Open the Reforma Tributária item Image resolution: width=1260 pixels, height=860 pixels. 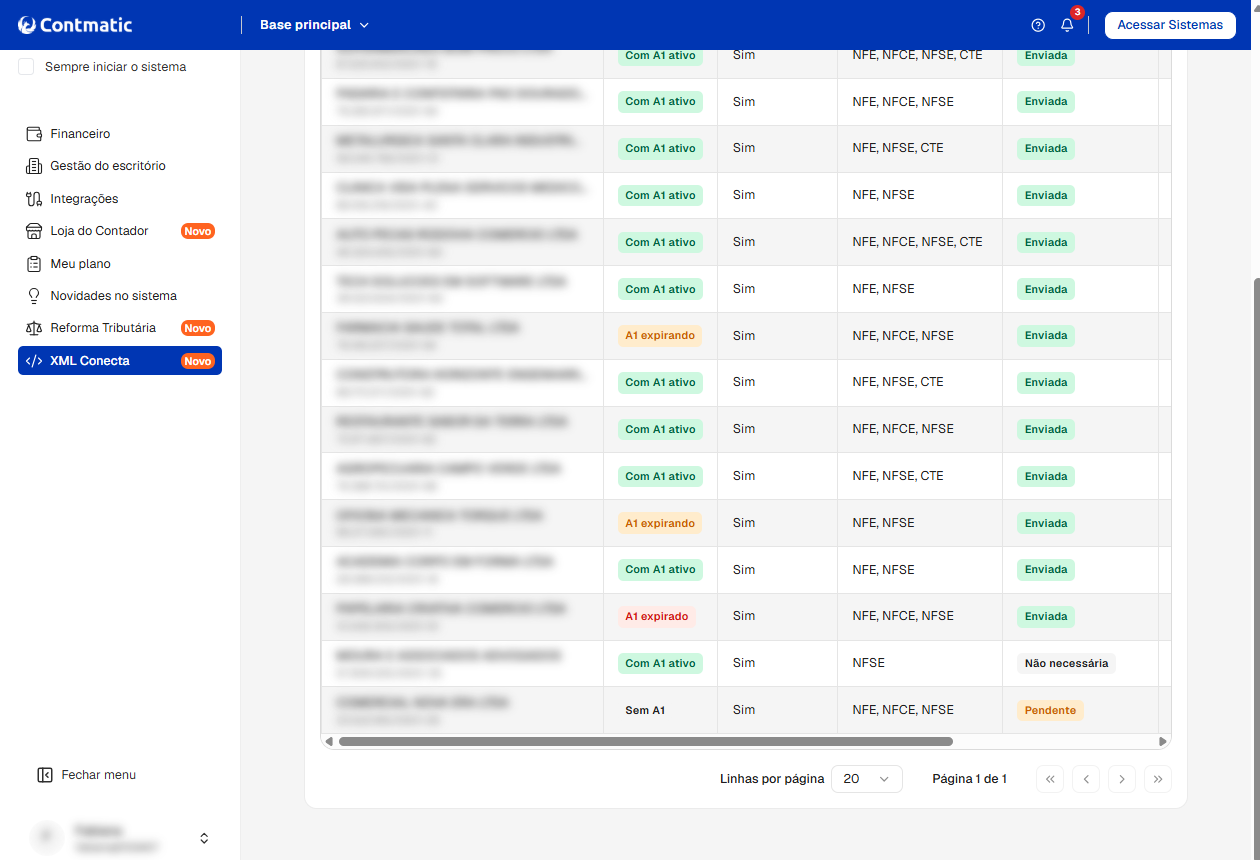point(120,328)
